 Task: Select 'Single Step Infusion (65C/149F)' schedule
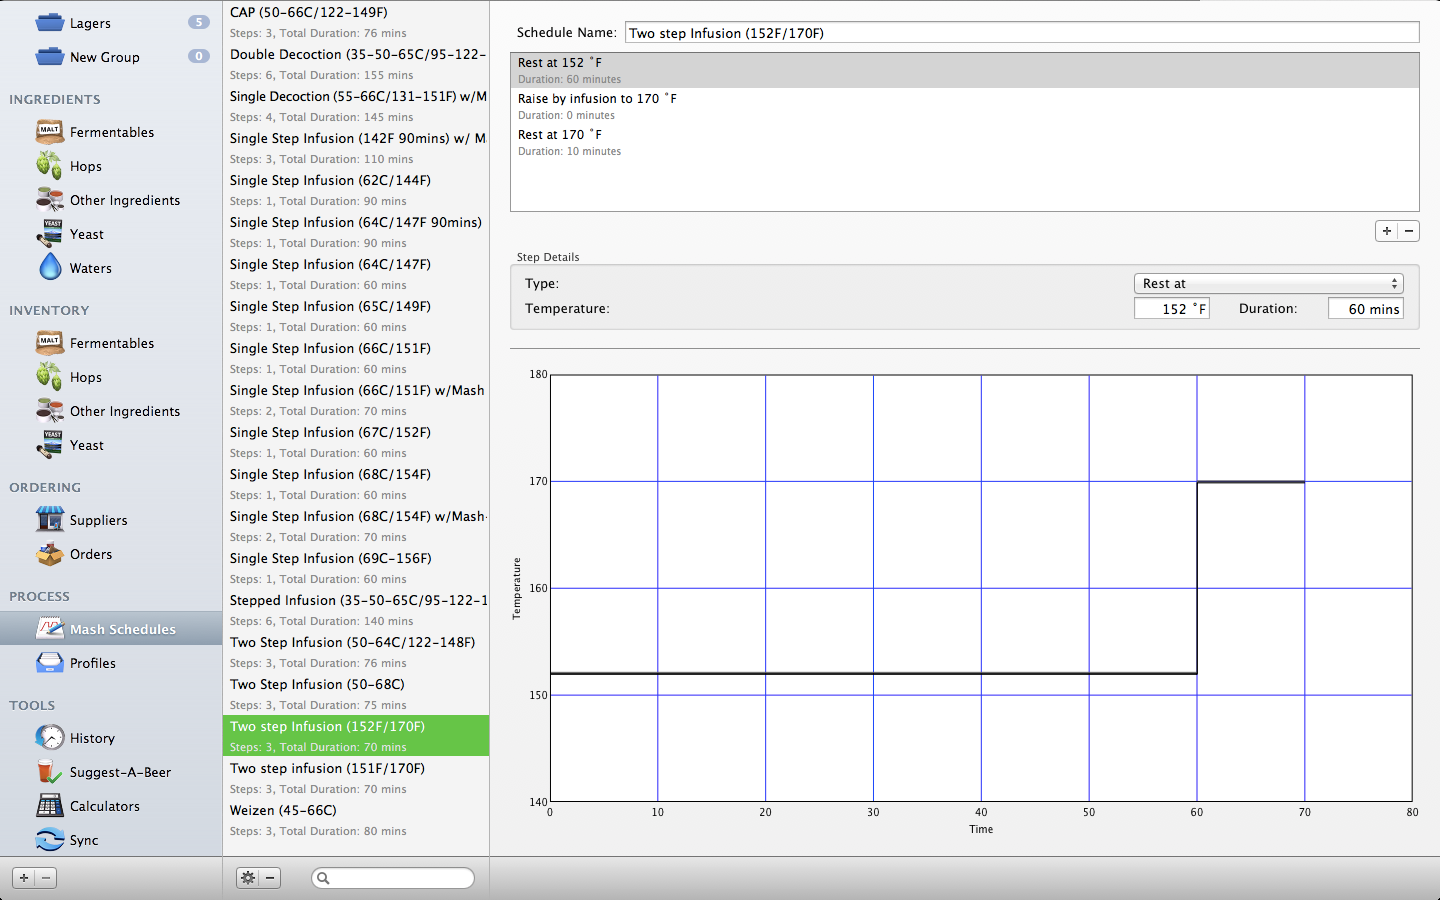click(356, 316)
